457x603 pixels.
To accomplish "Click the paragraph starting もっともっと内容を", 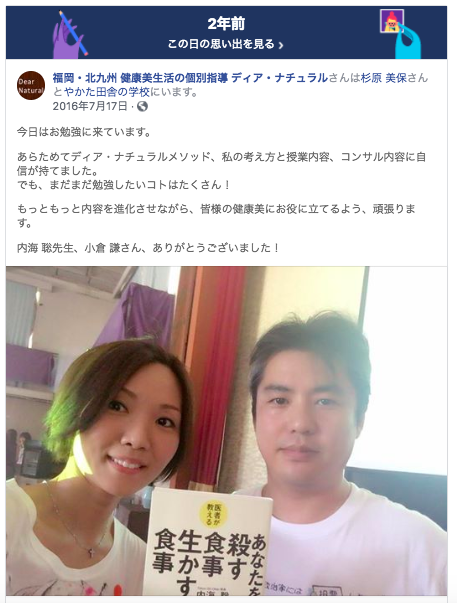I will coord(216,216).
